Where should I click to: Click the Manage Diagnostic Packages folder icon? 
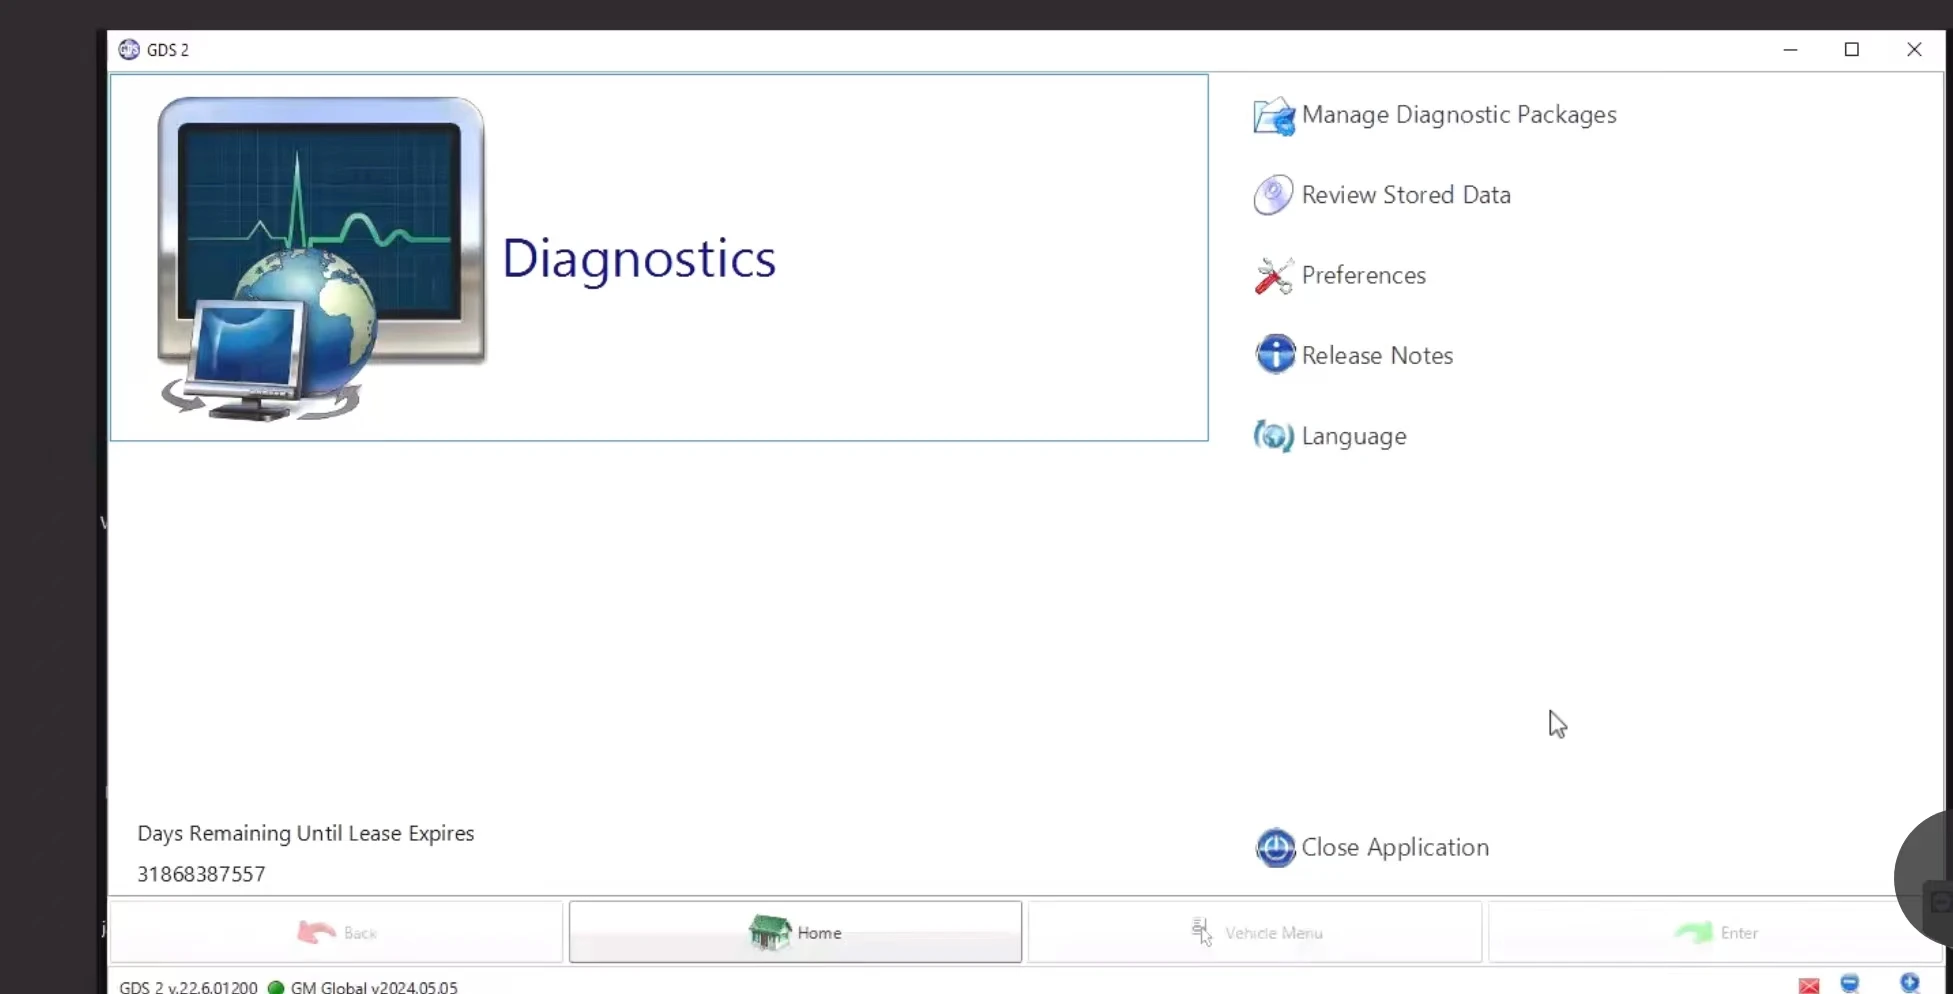tap(1274, 116)
